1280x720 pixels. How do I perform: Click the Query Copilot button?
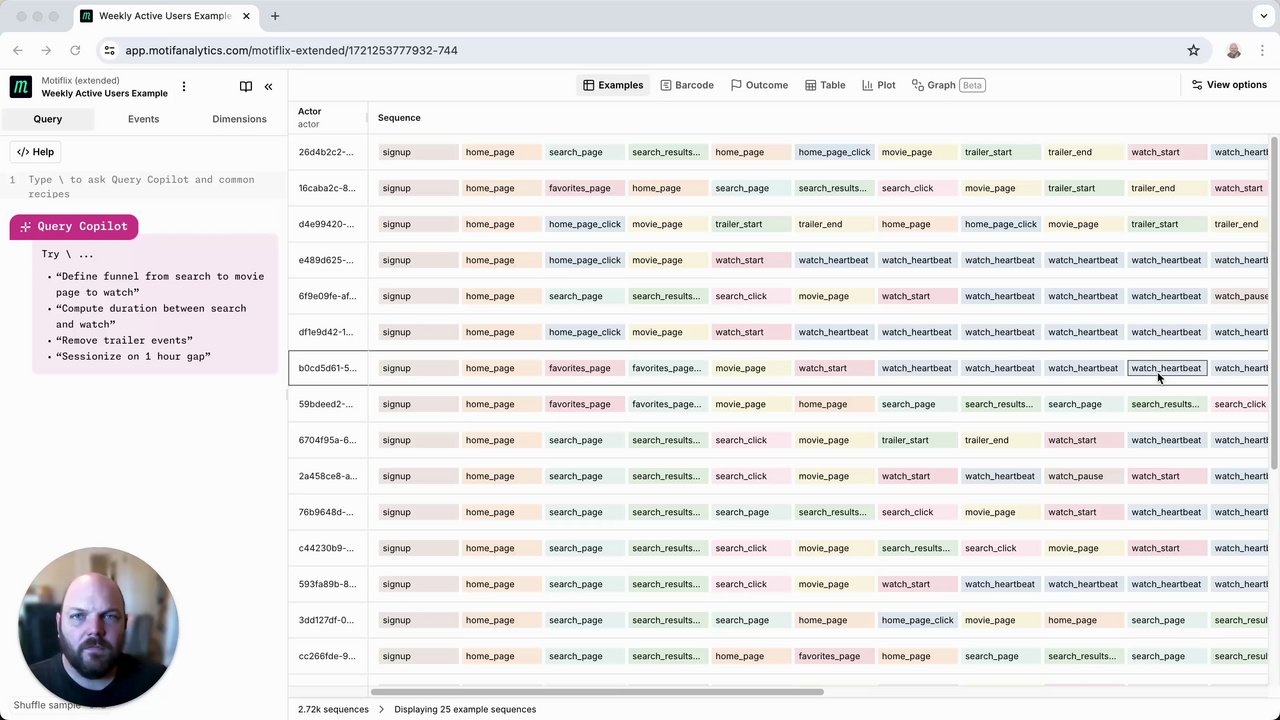(x=74, y=226)
